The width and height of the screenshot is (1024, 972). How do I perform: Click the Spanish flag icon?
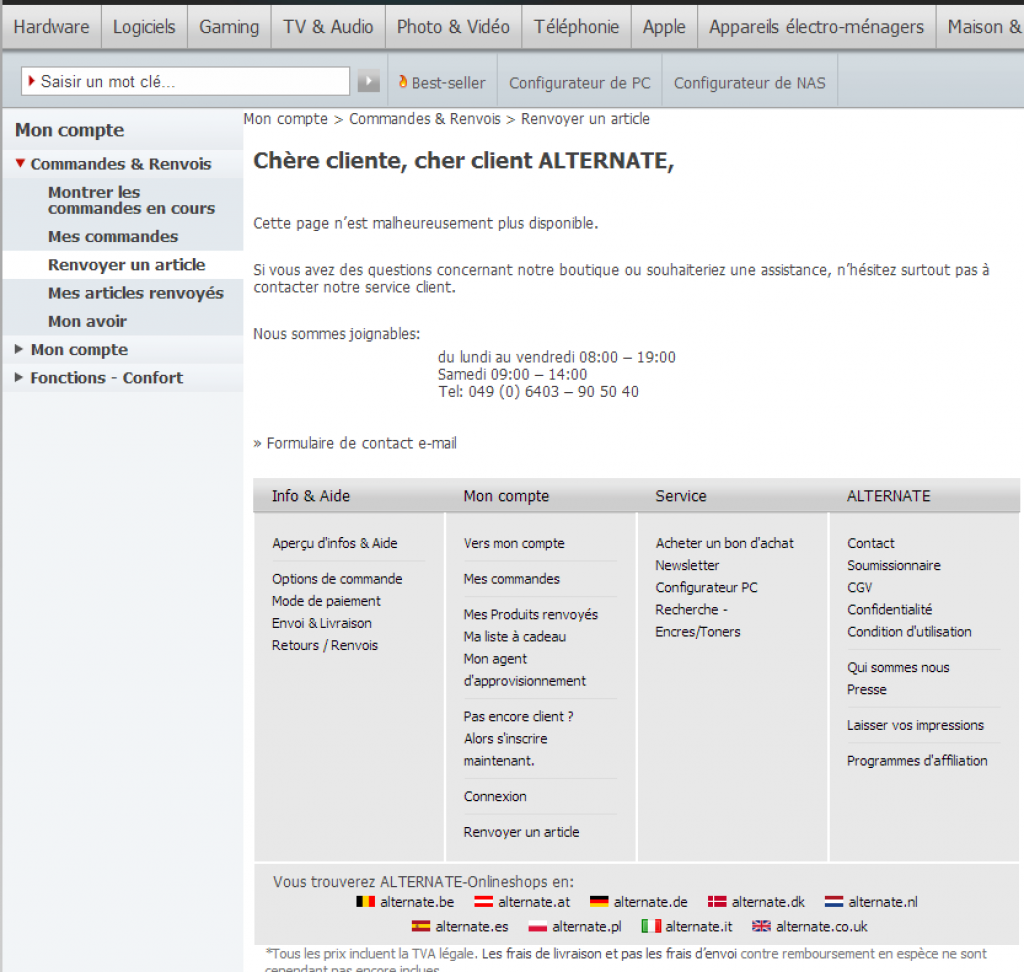tap(421, 926)
